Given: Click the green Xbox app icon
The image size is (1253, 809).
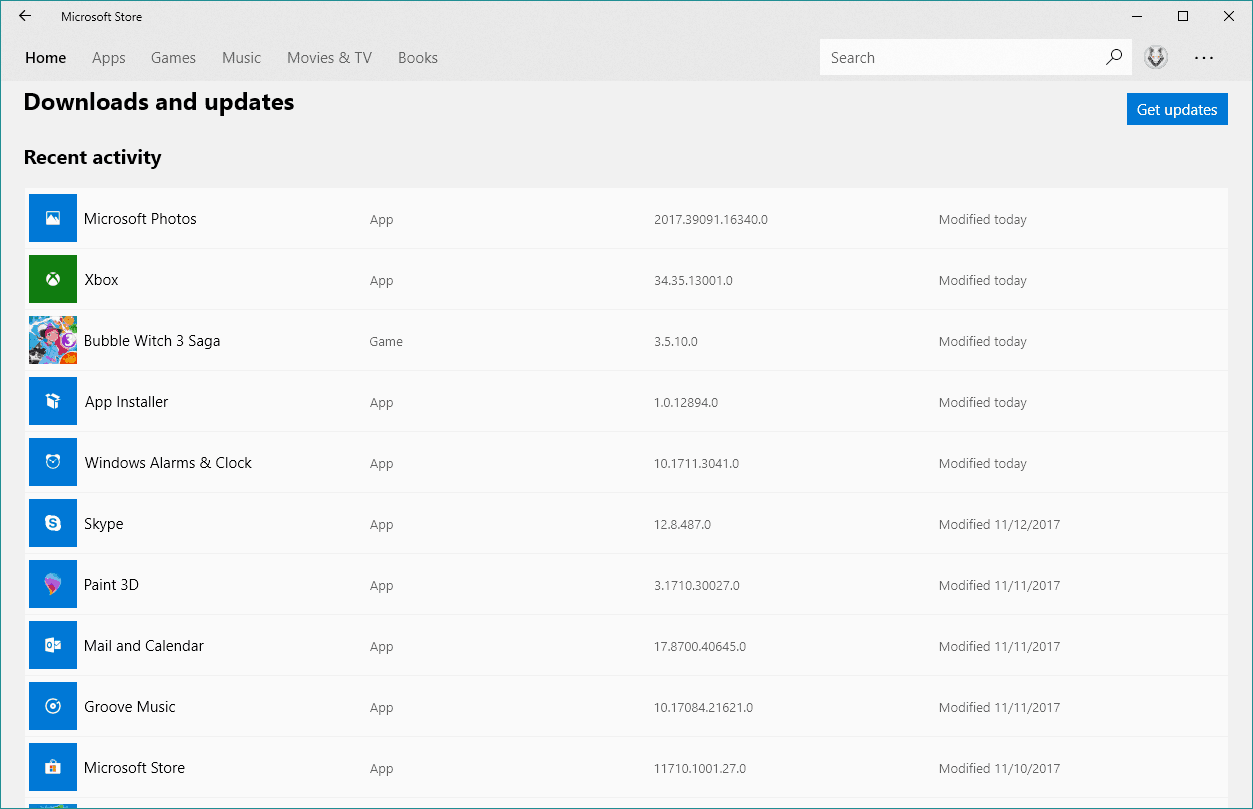Looking at the screenshot, I should (53, 279).
